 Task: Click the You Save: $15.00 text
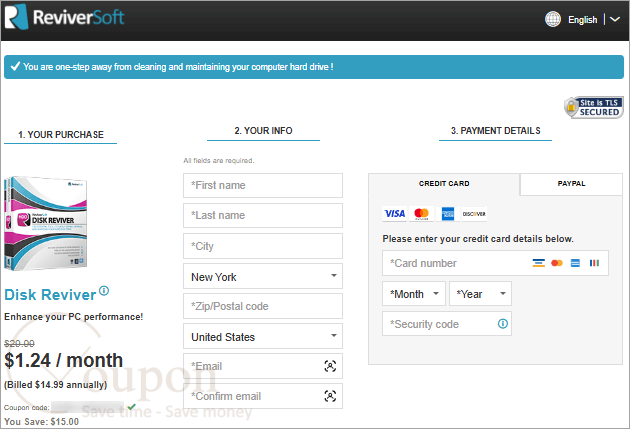(41, 422)
